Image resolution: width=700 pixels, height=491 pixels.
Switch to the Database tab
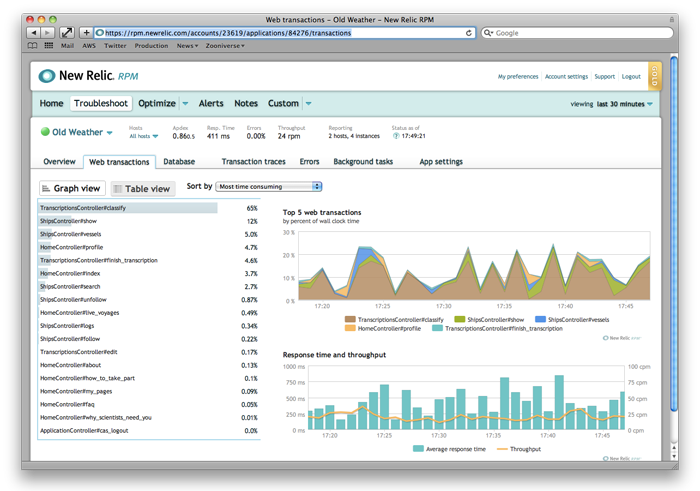[x=179, y=162]
